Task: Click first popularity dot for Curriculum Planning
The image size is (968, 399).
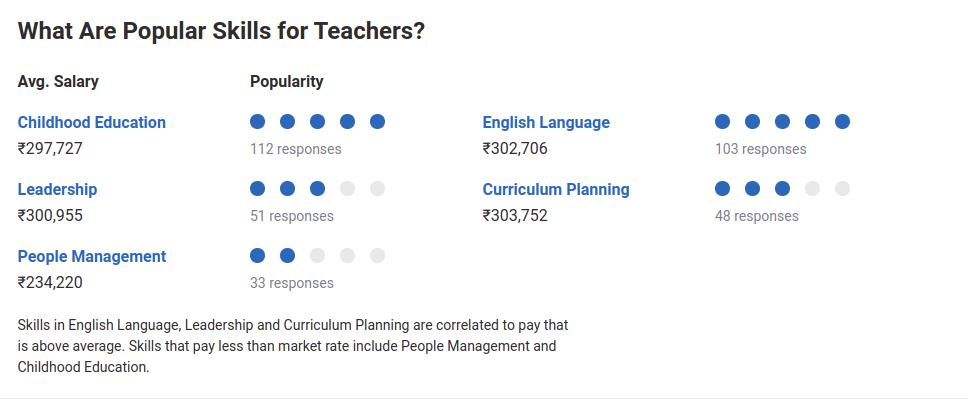Action: coord(722,188)
